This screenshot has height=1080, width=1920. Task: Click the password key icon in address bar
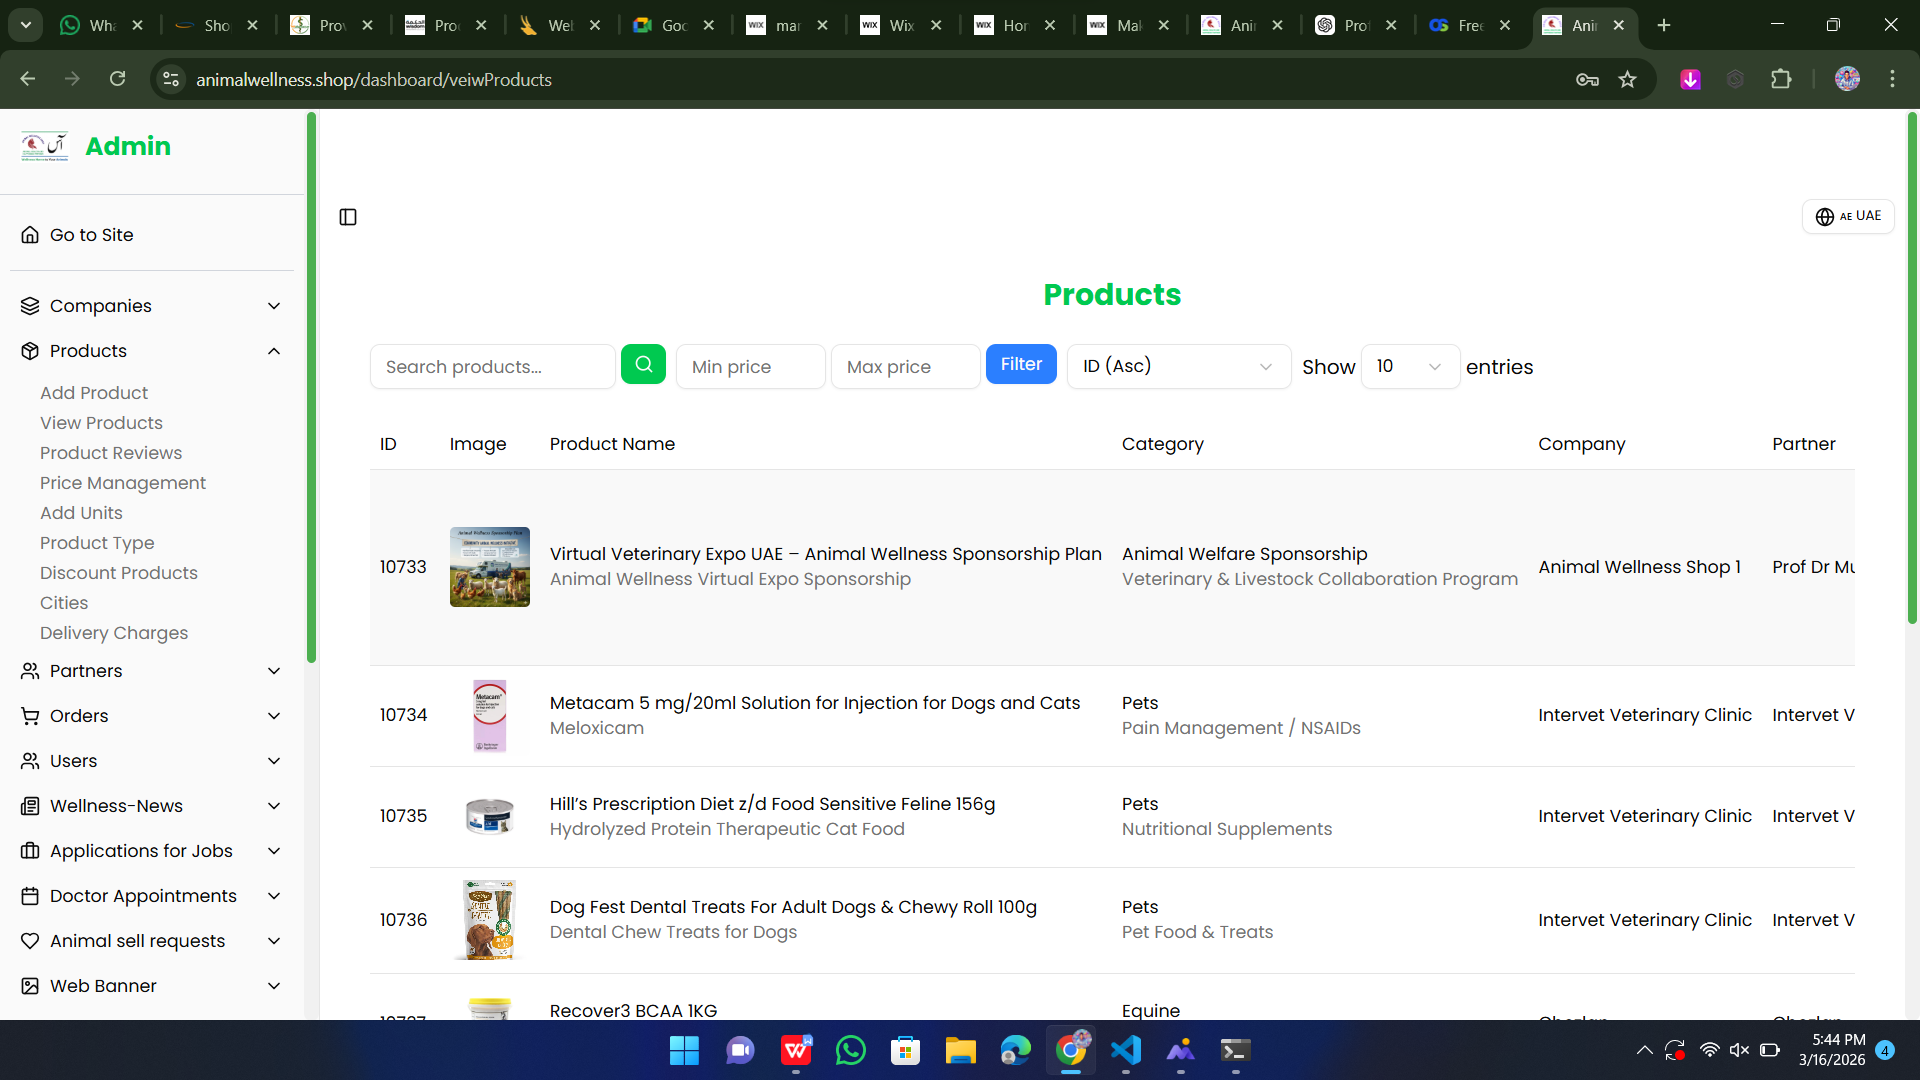pos(1587,80)
